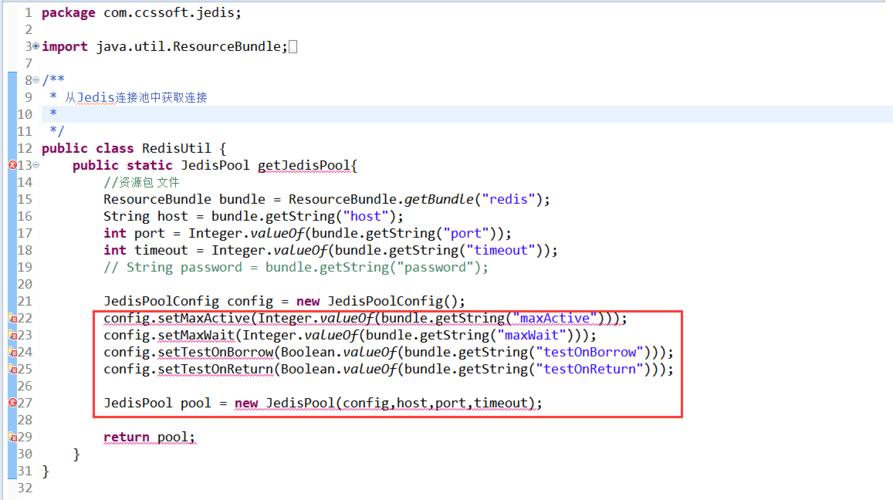Open quick-fix marker next to line 29
The image size is (893, 500).
[x=12, y=437]
